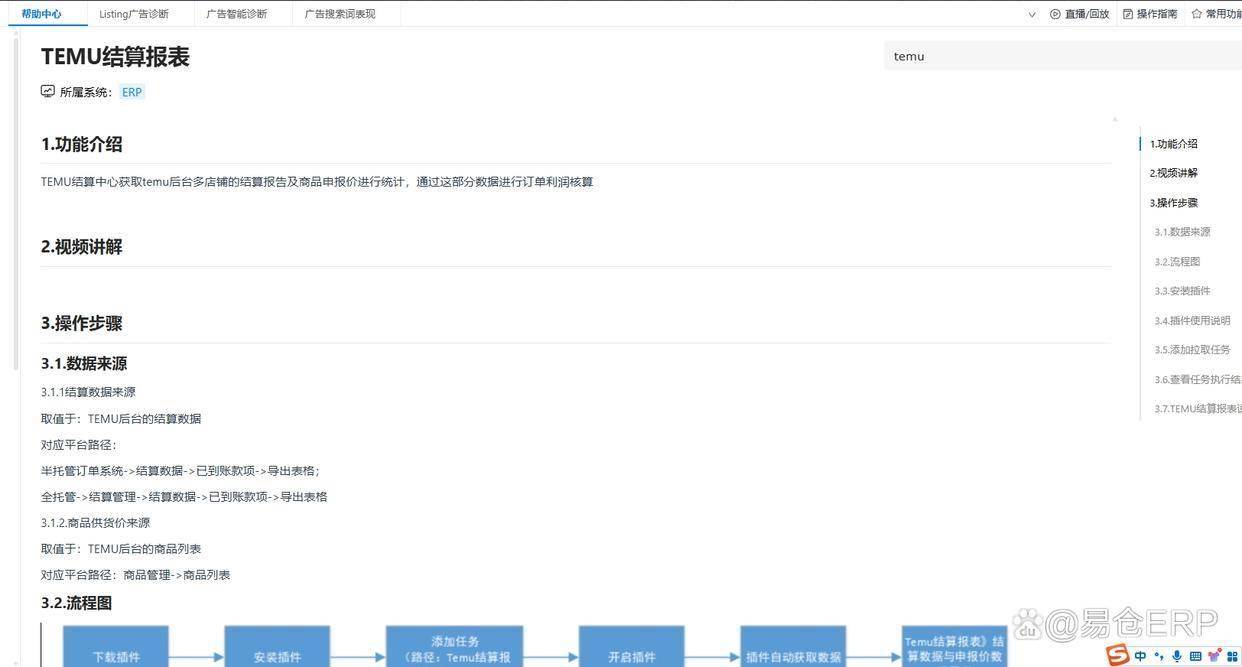
Task: Jump to 3.操作步骤 in the right outline
Action: [x=1173, y=203]
